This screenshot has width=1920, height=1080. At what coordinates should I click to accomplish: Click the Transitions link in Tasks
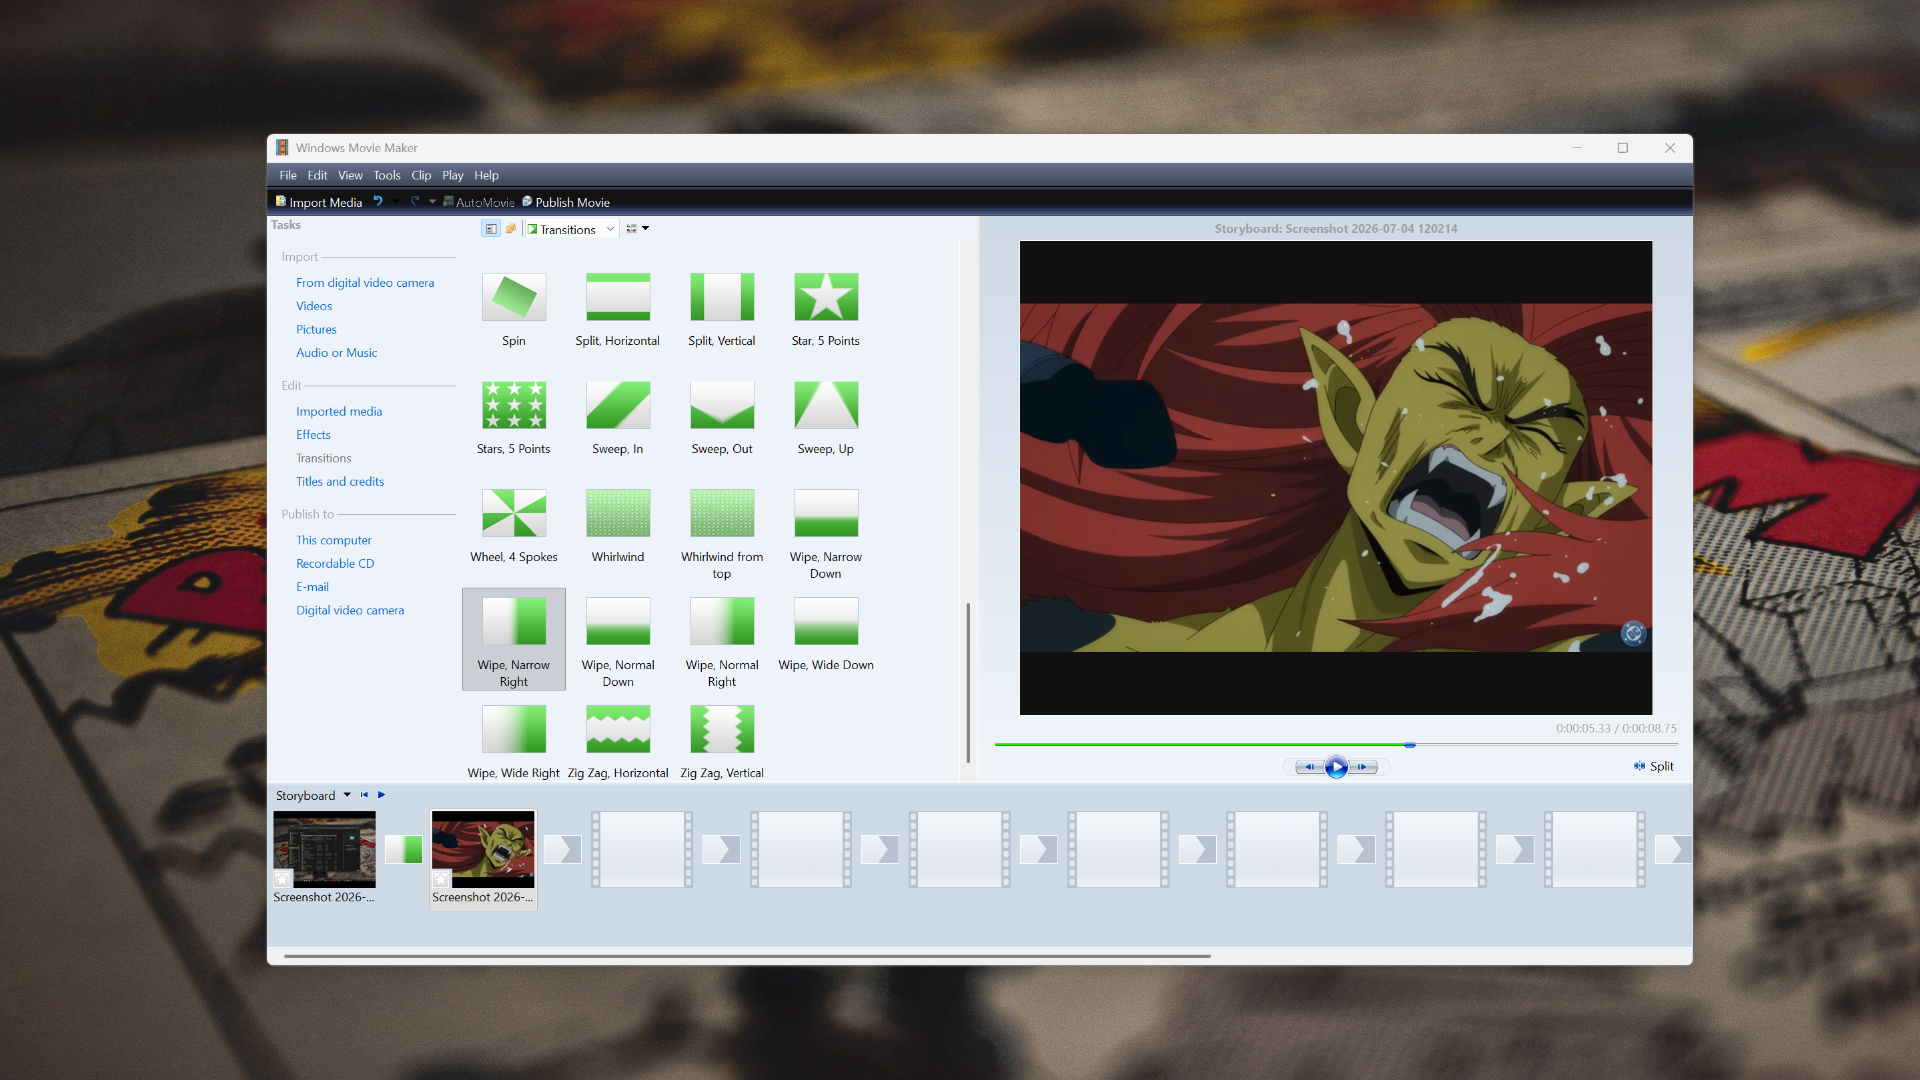point(323,458)
